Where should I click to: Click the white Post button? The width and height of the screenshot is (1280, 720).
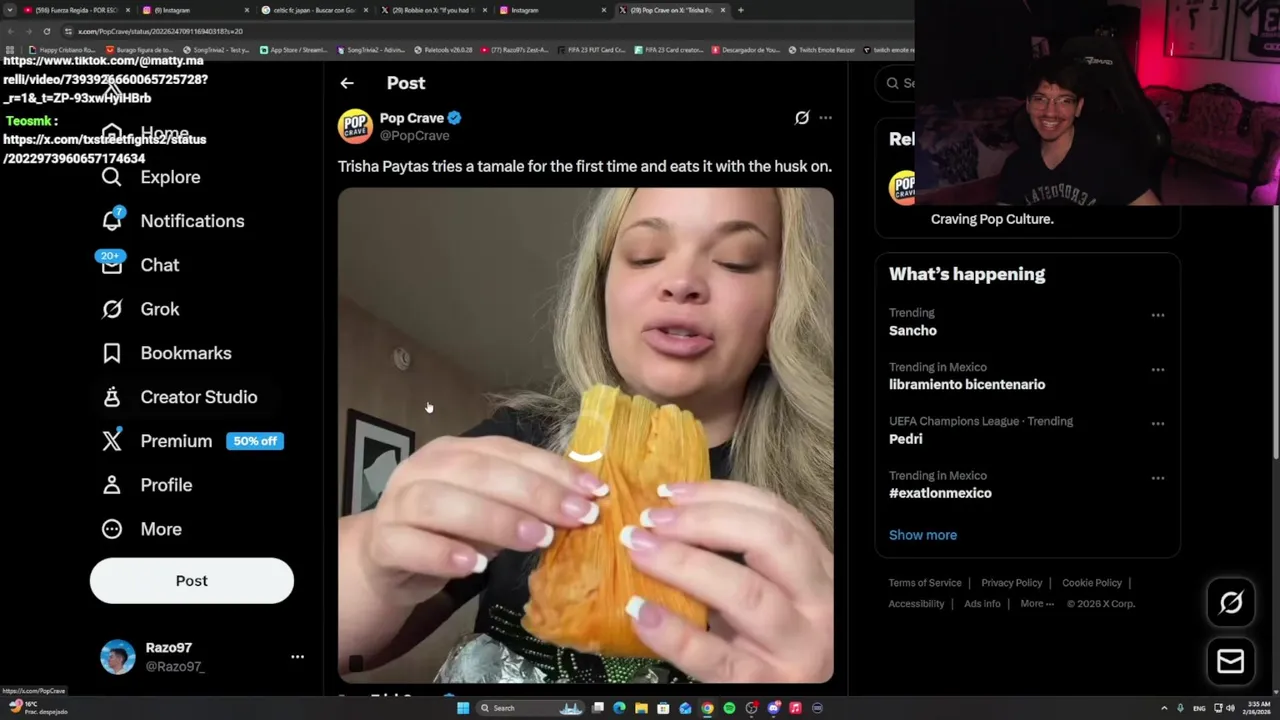192,581
